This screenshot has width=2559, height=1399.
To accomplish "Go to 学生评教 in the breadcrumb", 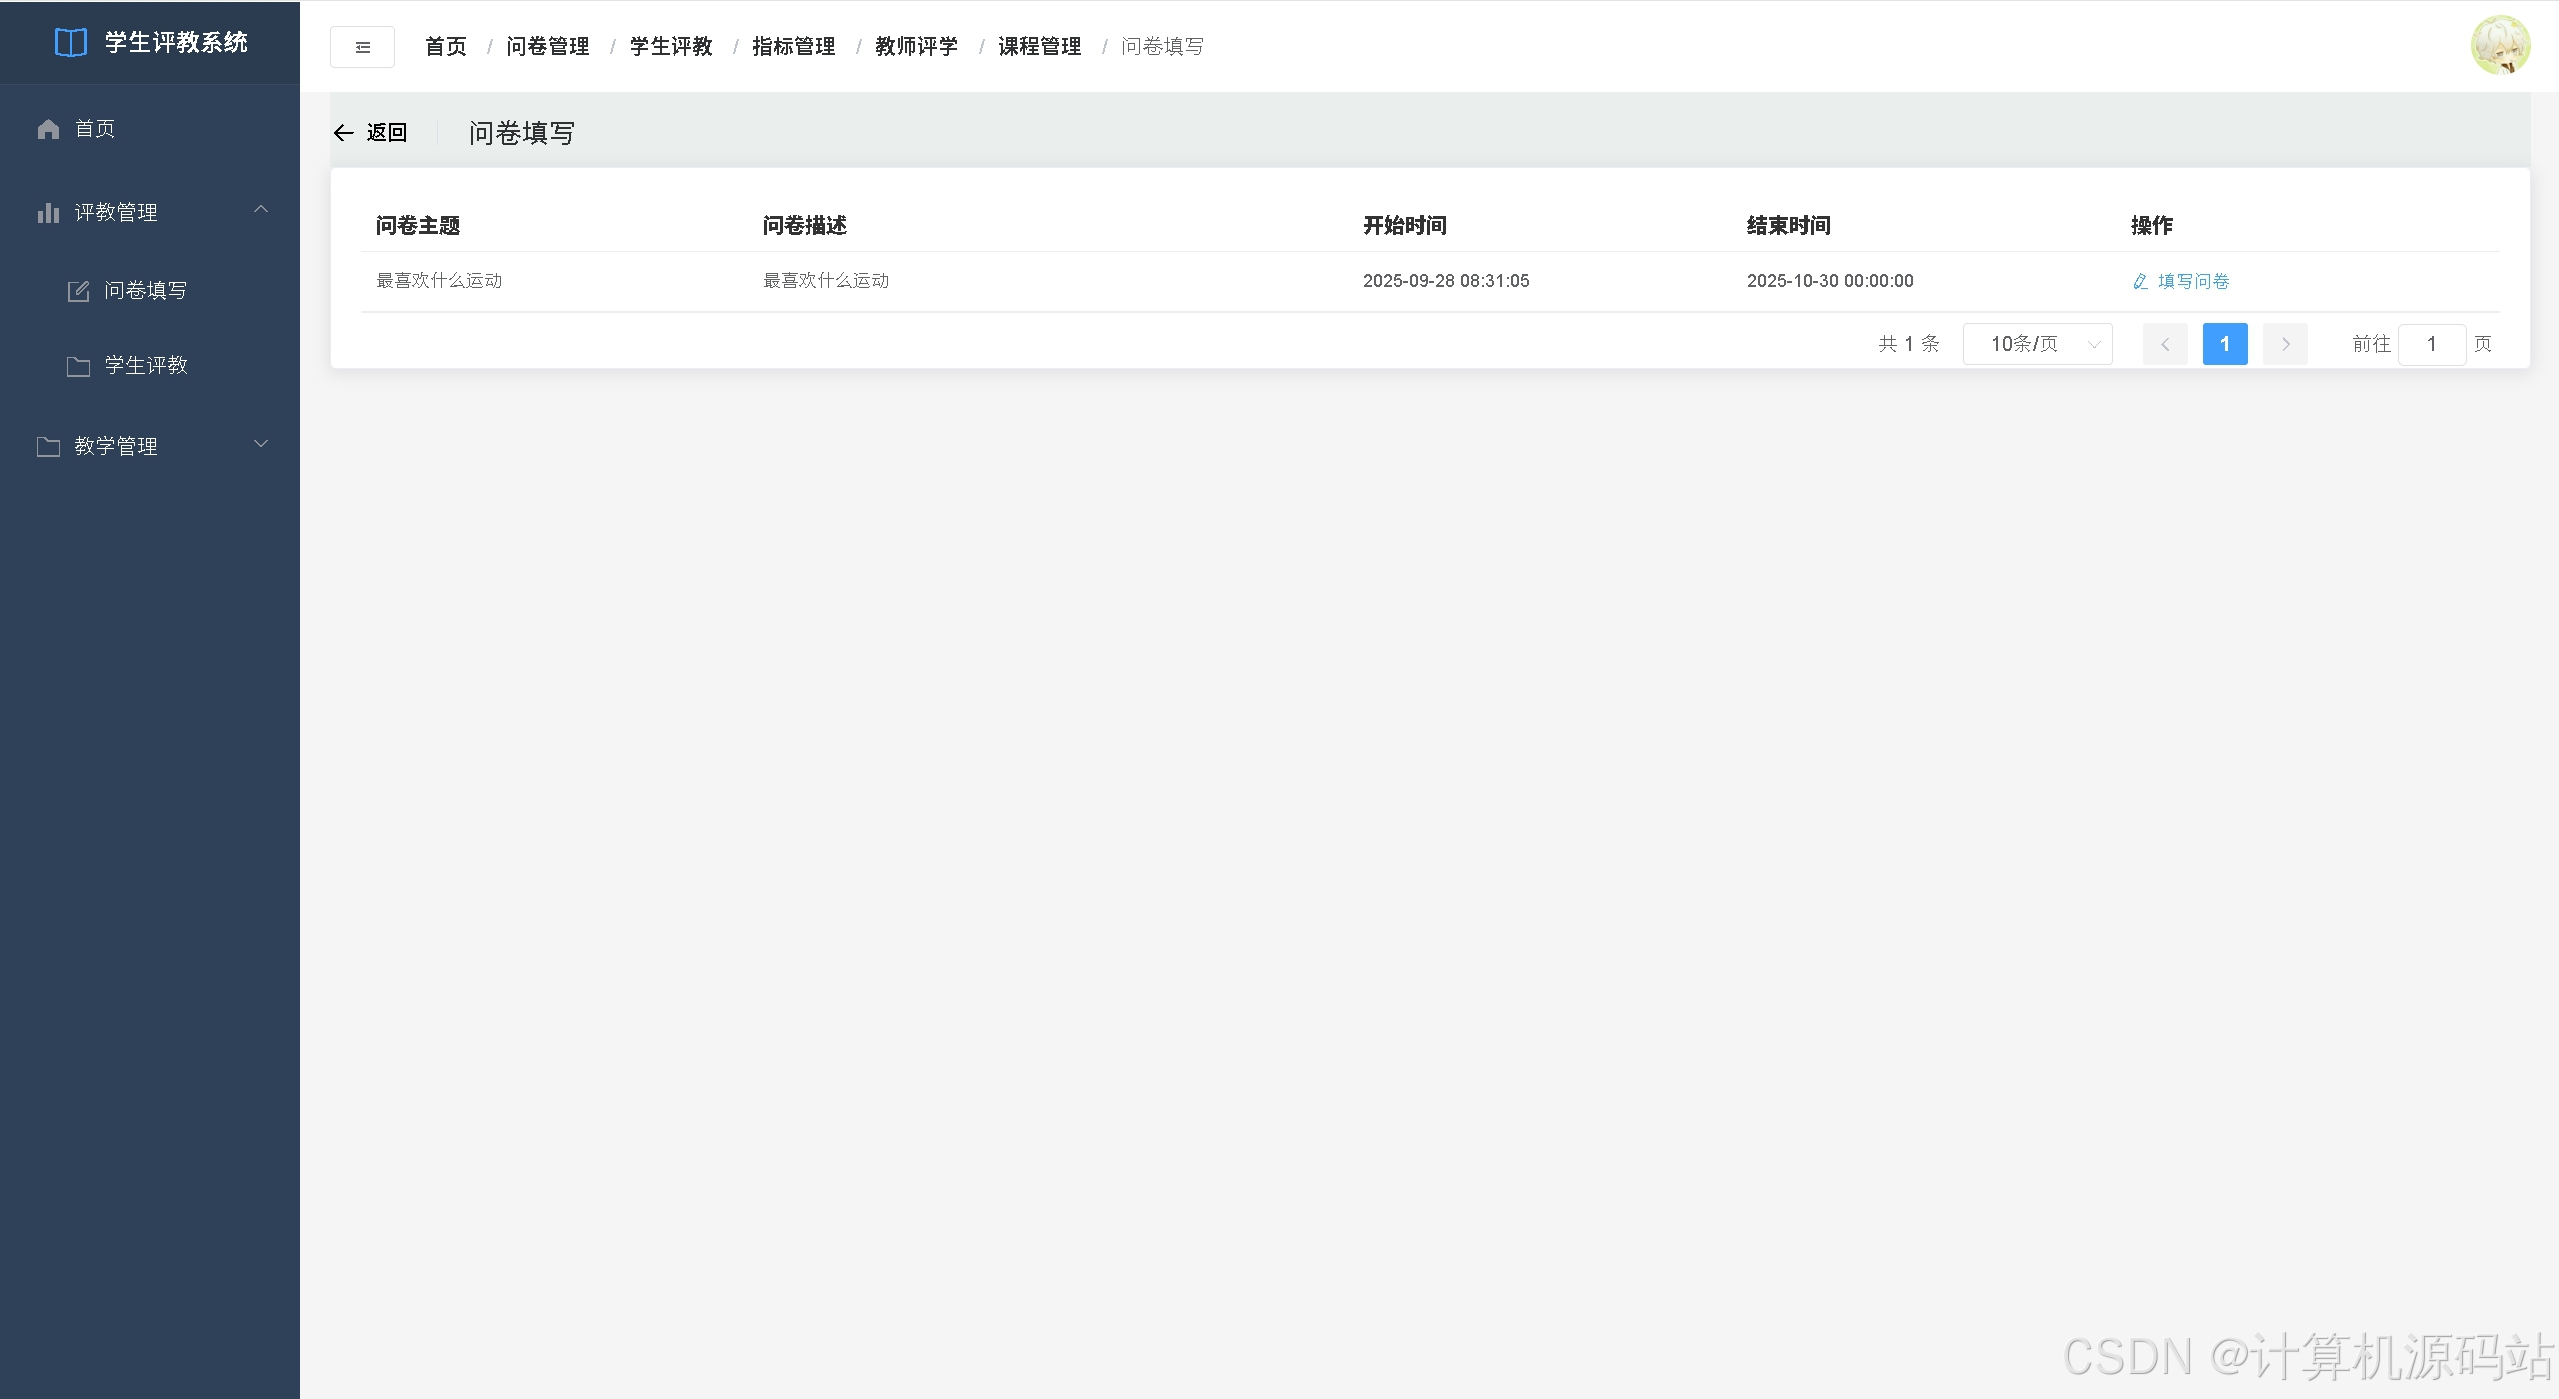I will 671,47.
